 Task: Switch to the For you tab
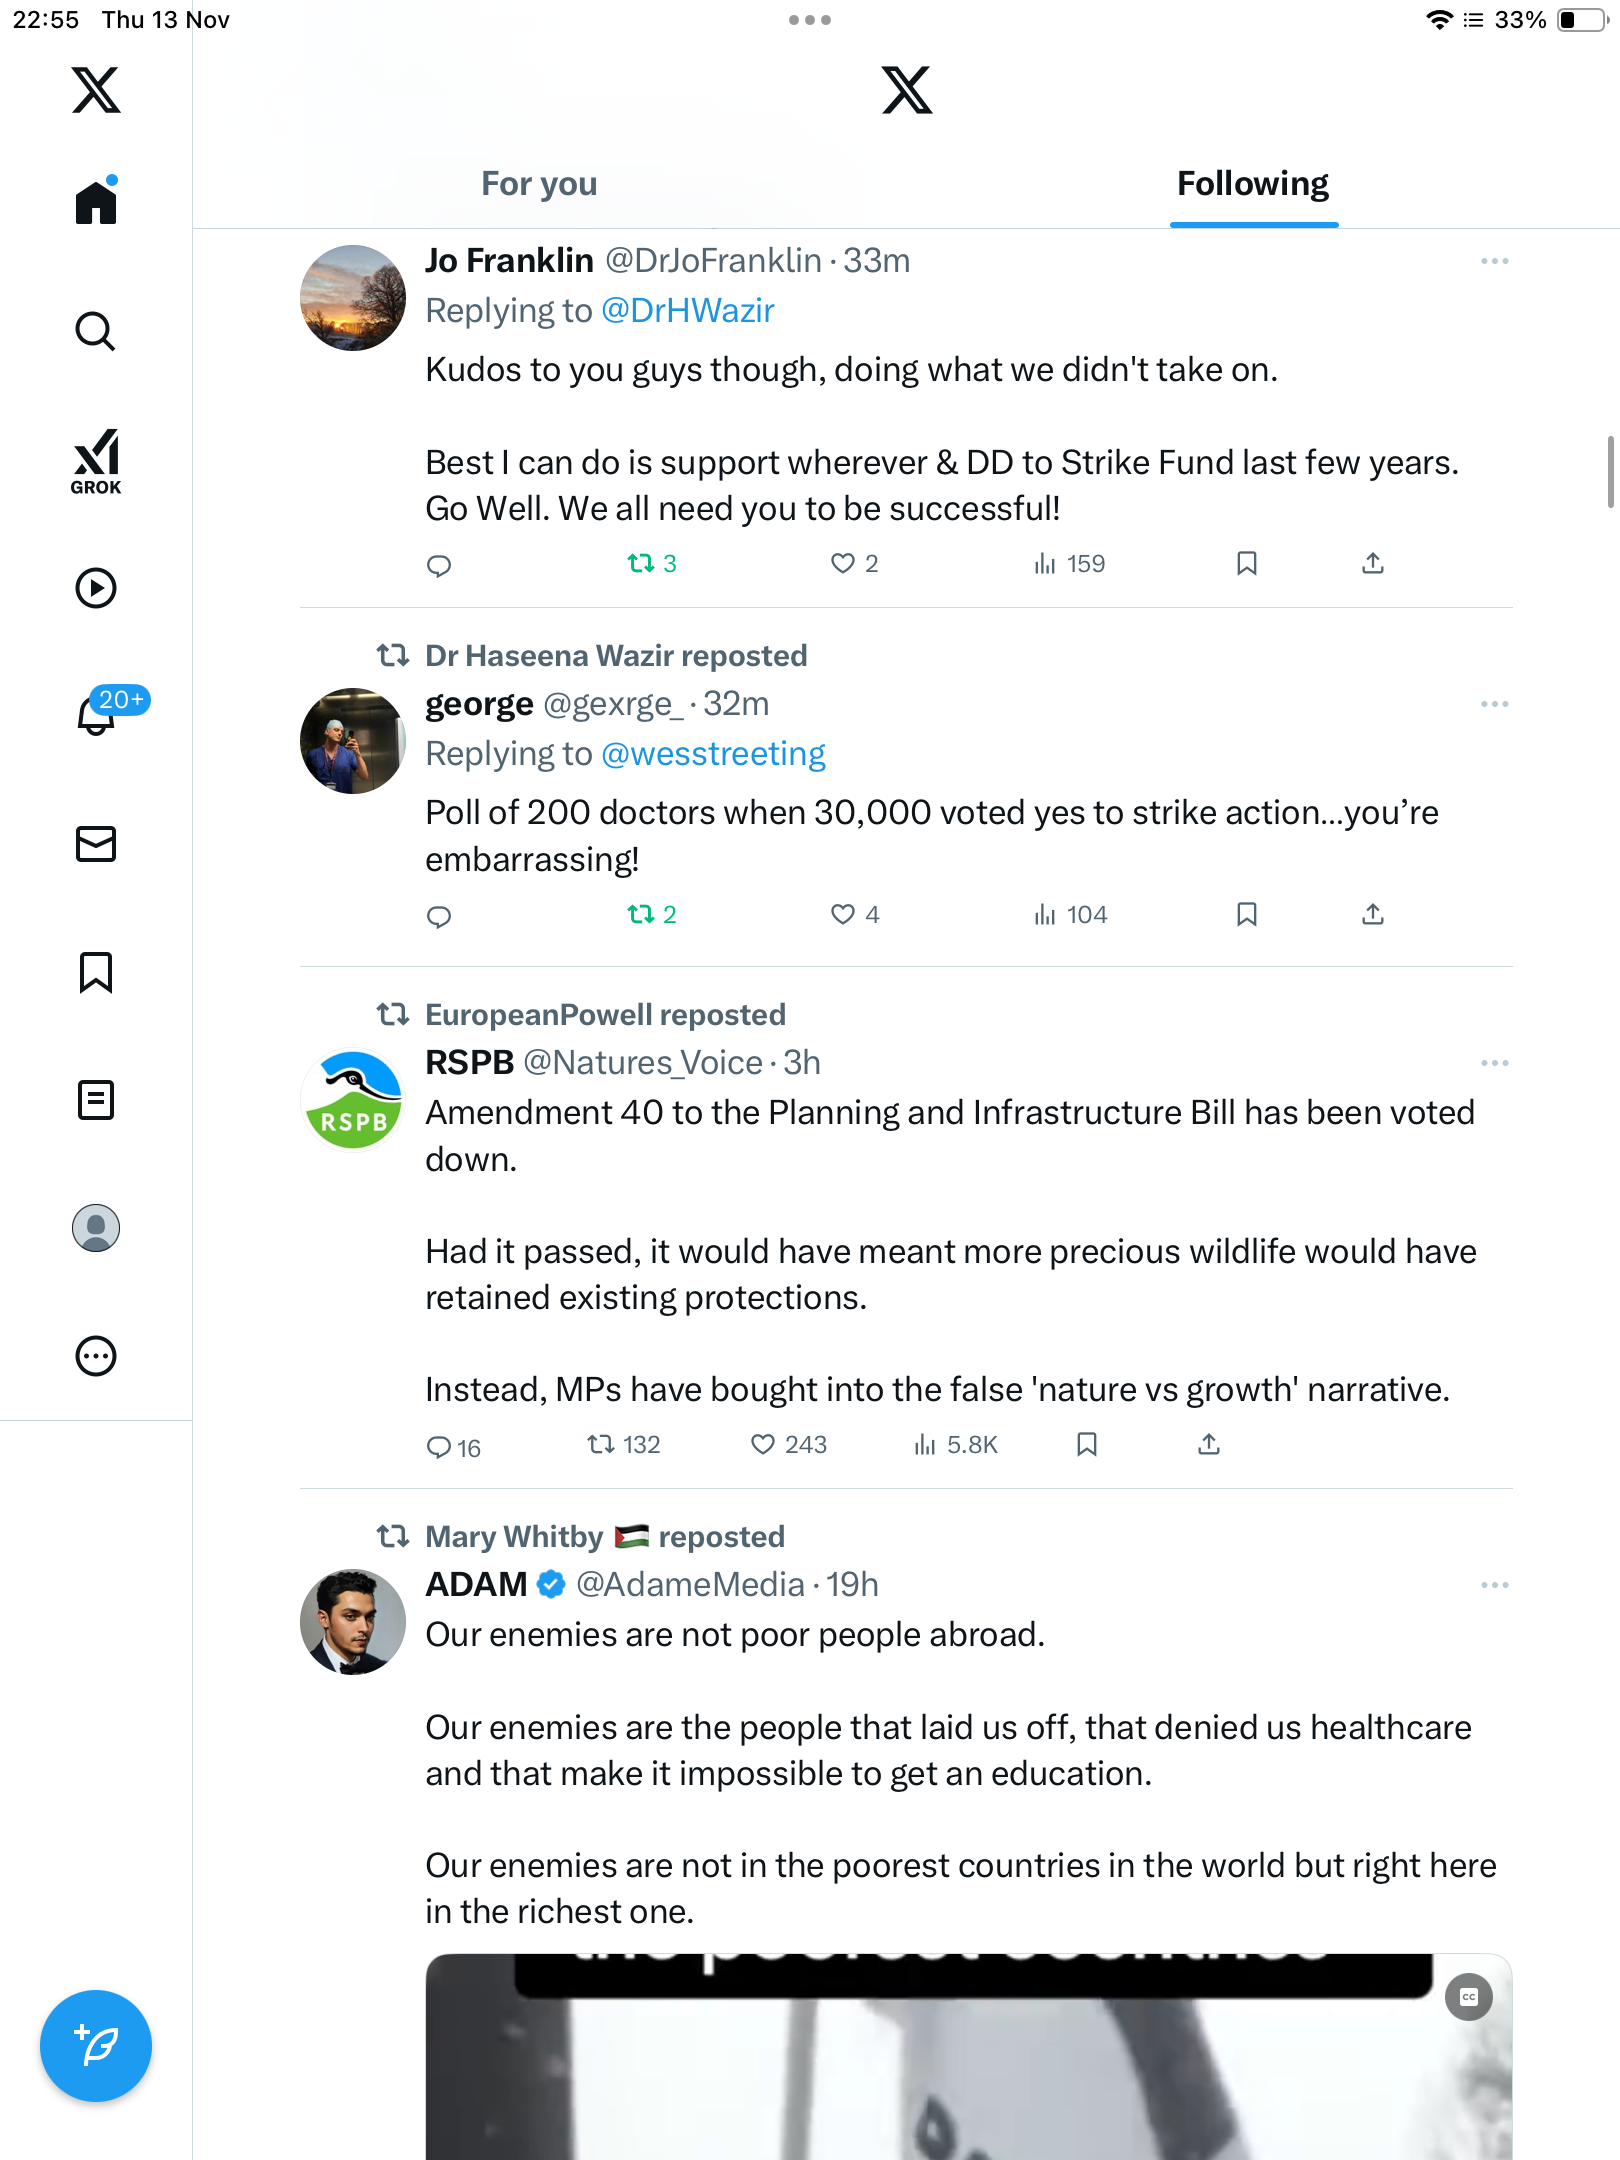[x=539, y=184]
